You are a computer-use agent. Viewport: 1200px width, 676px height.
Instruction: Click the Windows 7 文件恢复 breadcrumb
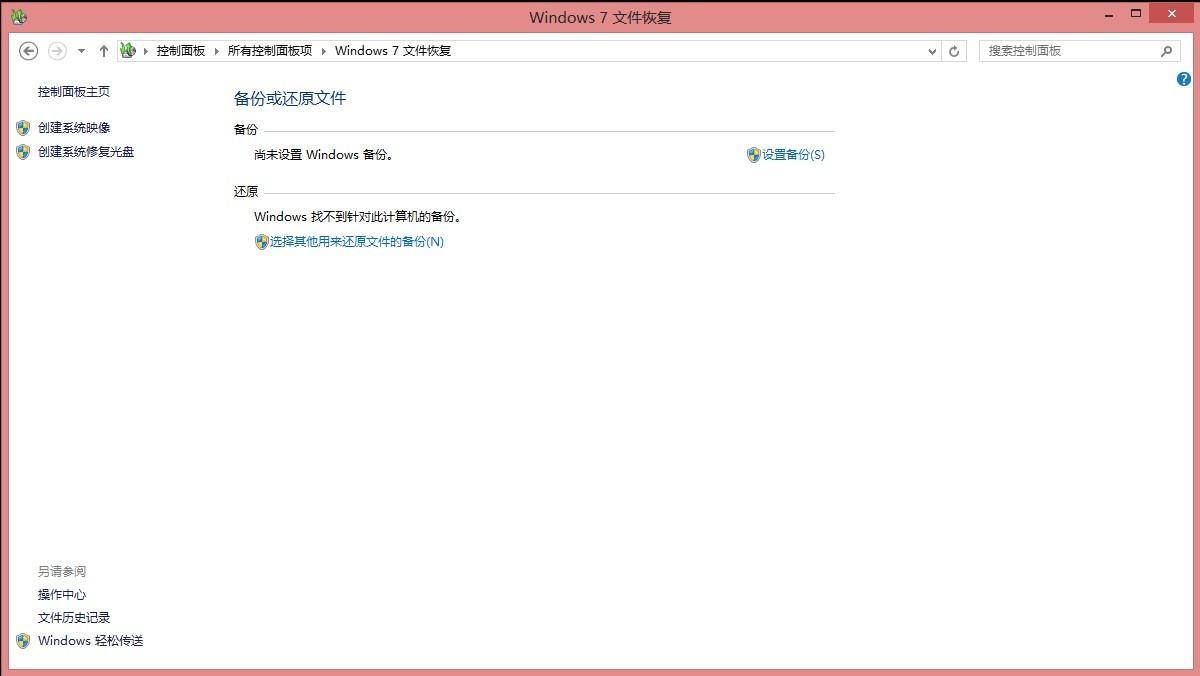[393, 51]
